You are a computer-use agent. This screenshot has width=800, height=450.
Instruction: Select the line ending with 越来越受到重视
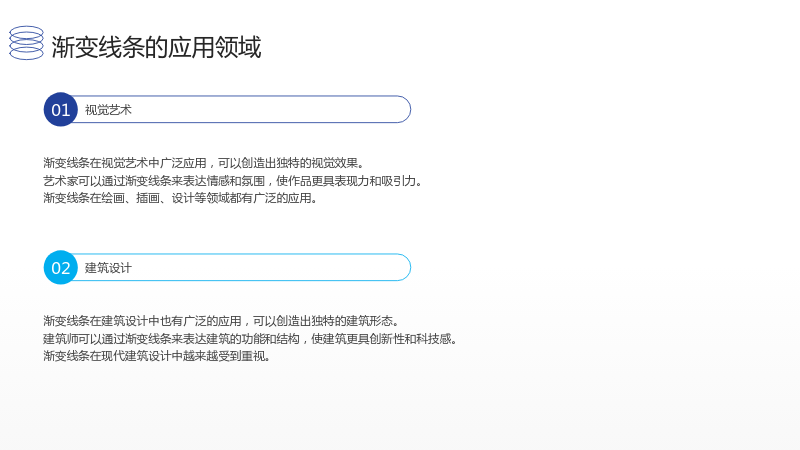point(157,356)
